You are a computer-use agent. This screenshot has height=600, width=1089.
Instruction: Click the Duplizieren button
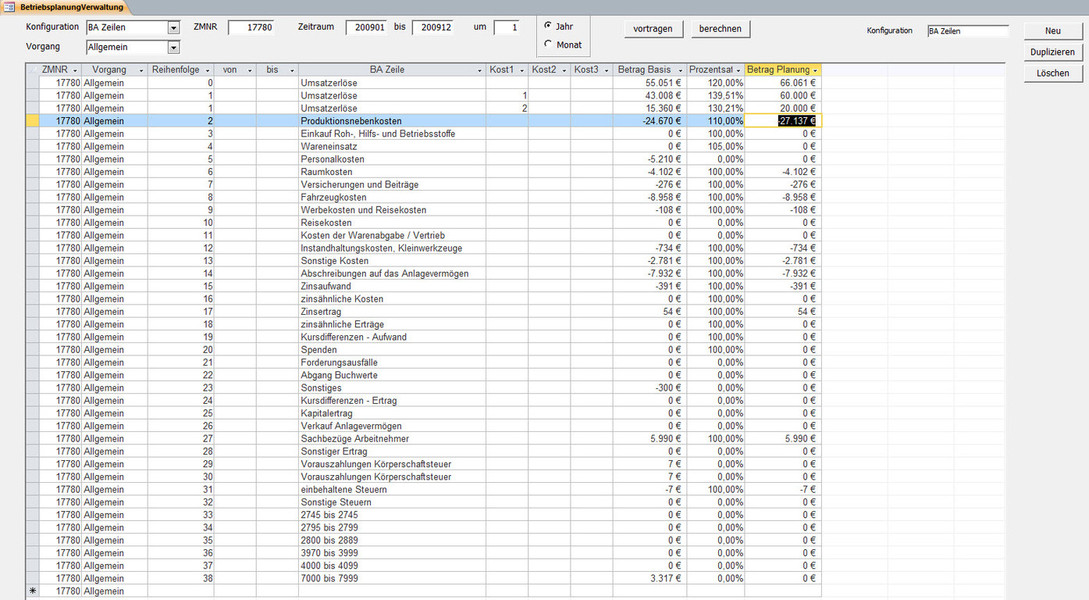coord(1053,52)
